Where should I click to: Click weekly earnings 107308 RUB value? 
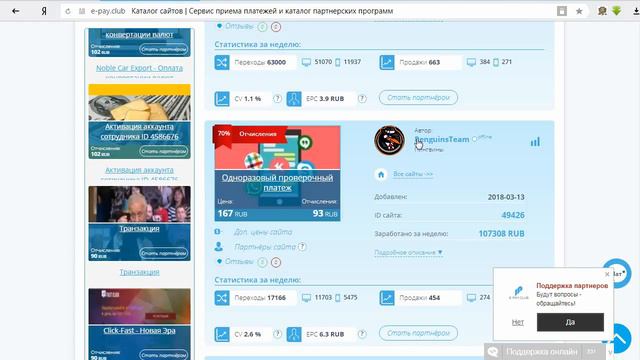(502, 234)
